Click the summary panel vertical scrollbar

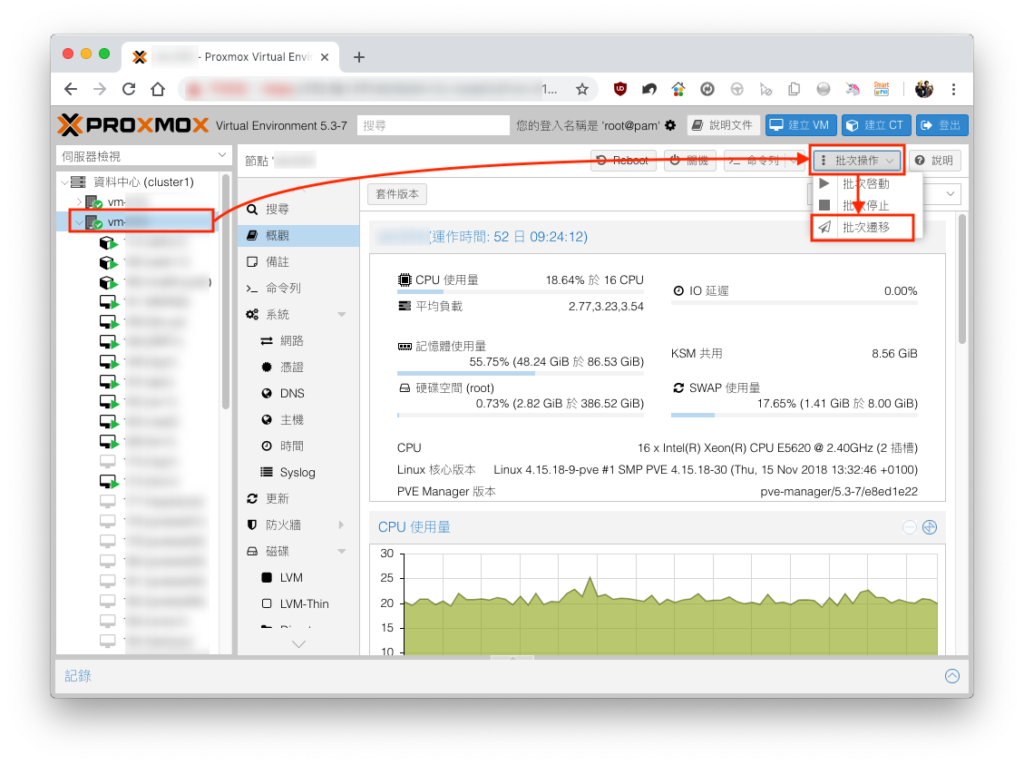pyautogui.click(x=962, y=279)
